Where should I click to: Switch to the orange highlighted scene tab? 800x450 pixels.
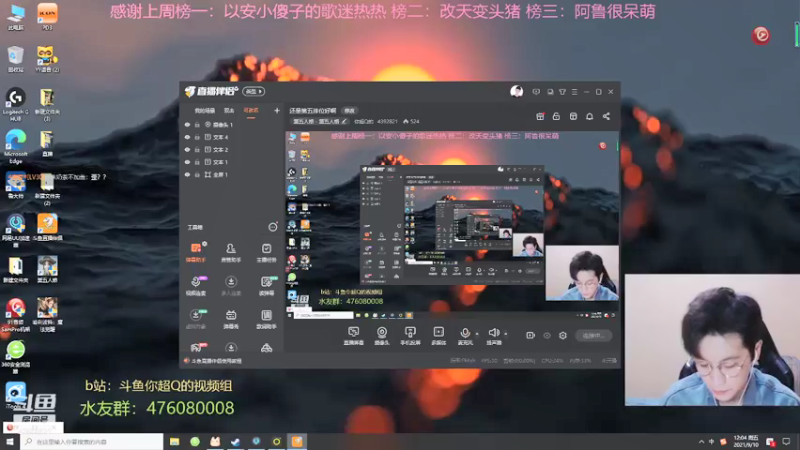[x=251, y=110]
